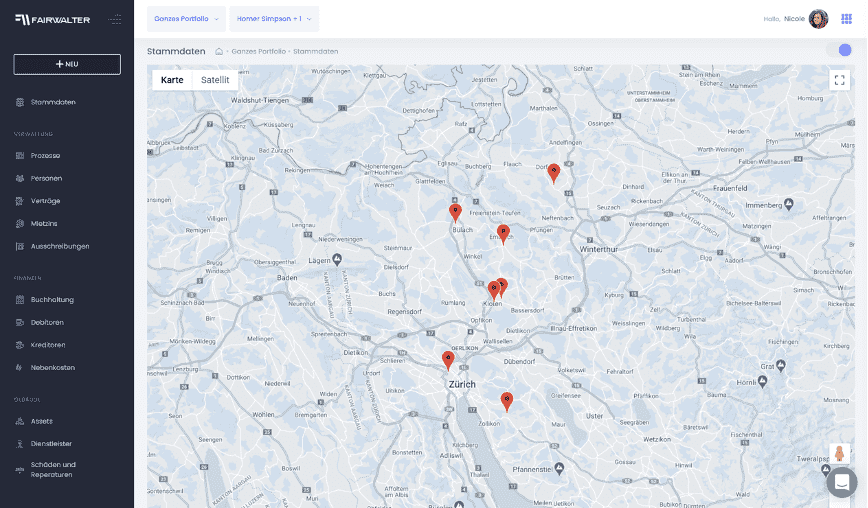The image size is (868, 508).
Task: Create a new item with NEU button
Action: point(67,64)
